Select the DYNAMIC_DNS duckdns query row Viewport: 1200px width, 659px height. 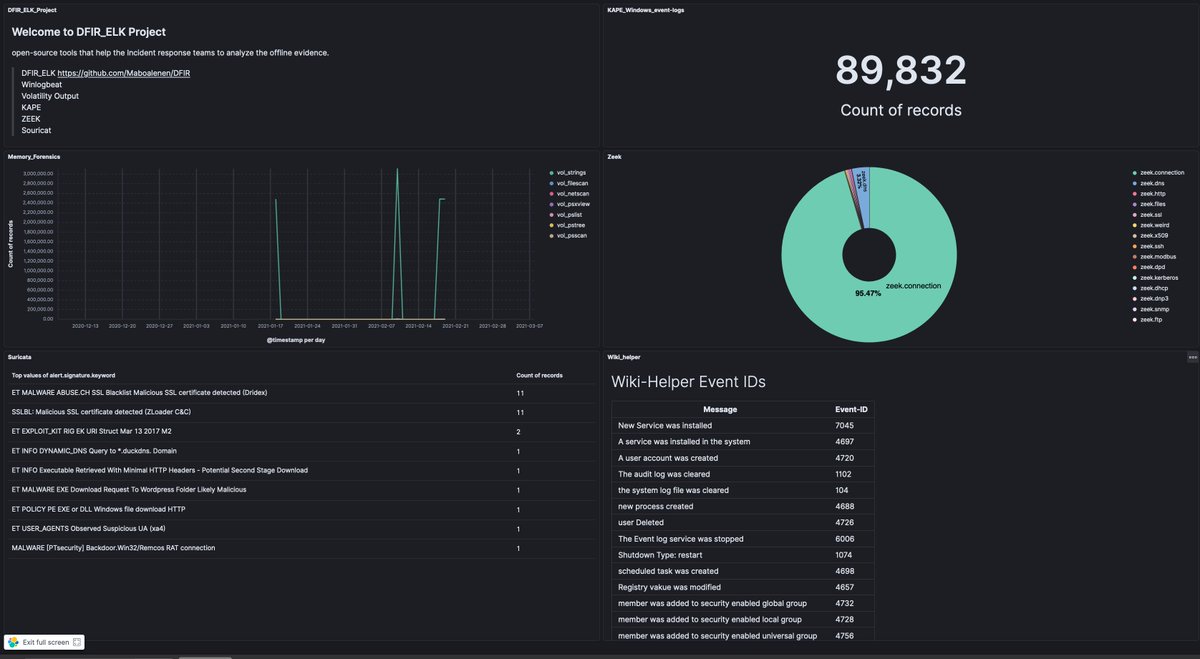tap(300, 451)
